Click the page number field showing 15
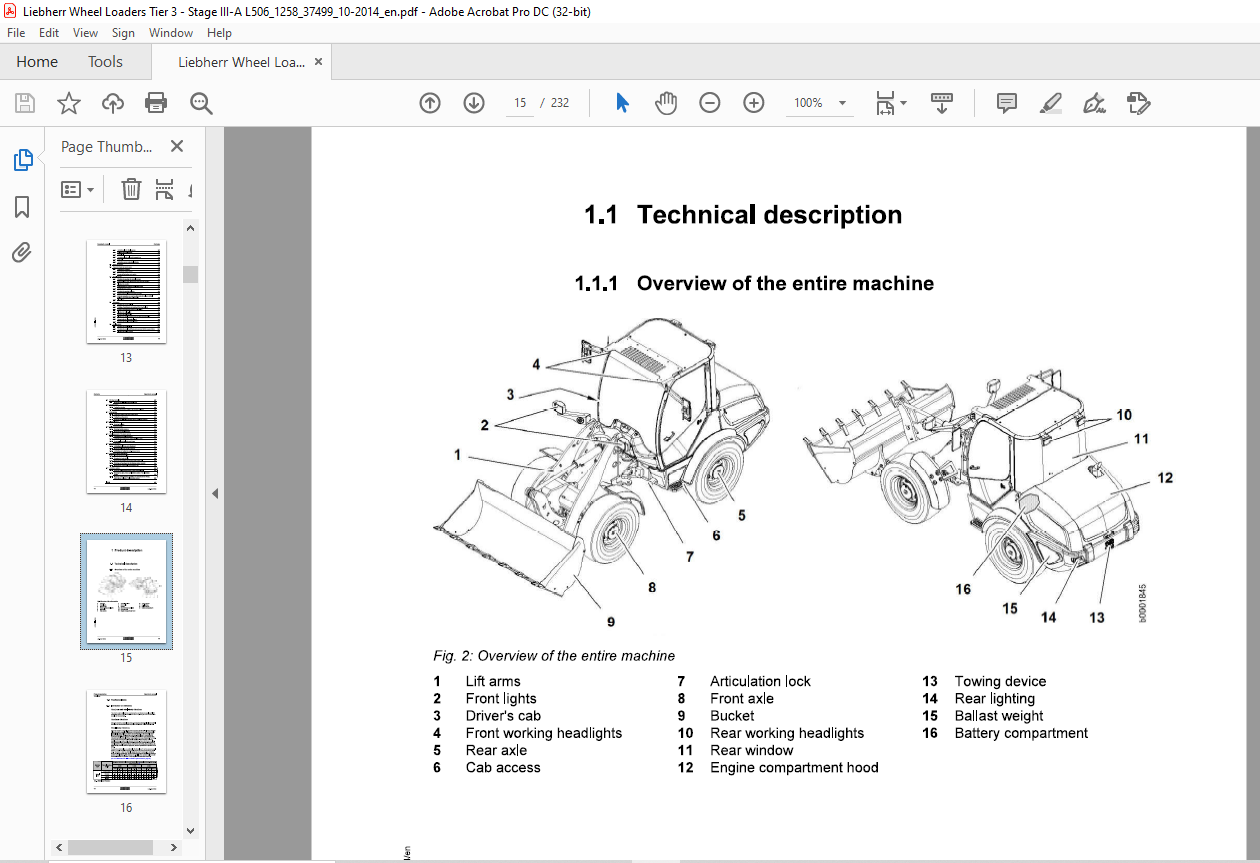 520,103
